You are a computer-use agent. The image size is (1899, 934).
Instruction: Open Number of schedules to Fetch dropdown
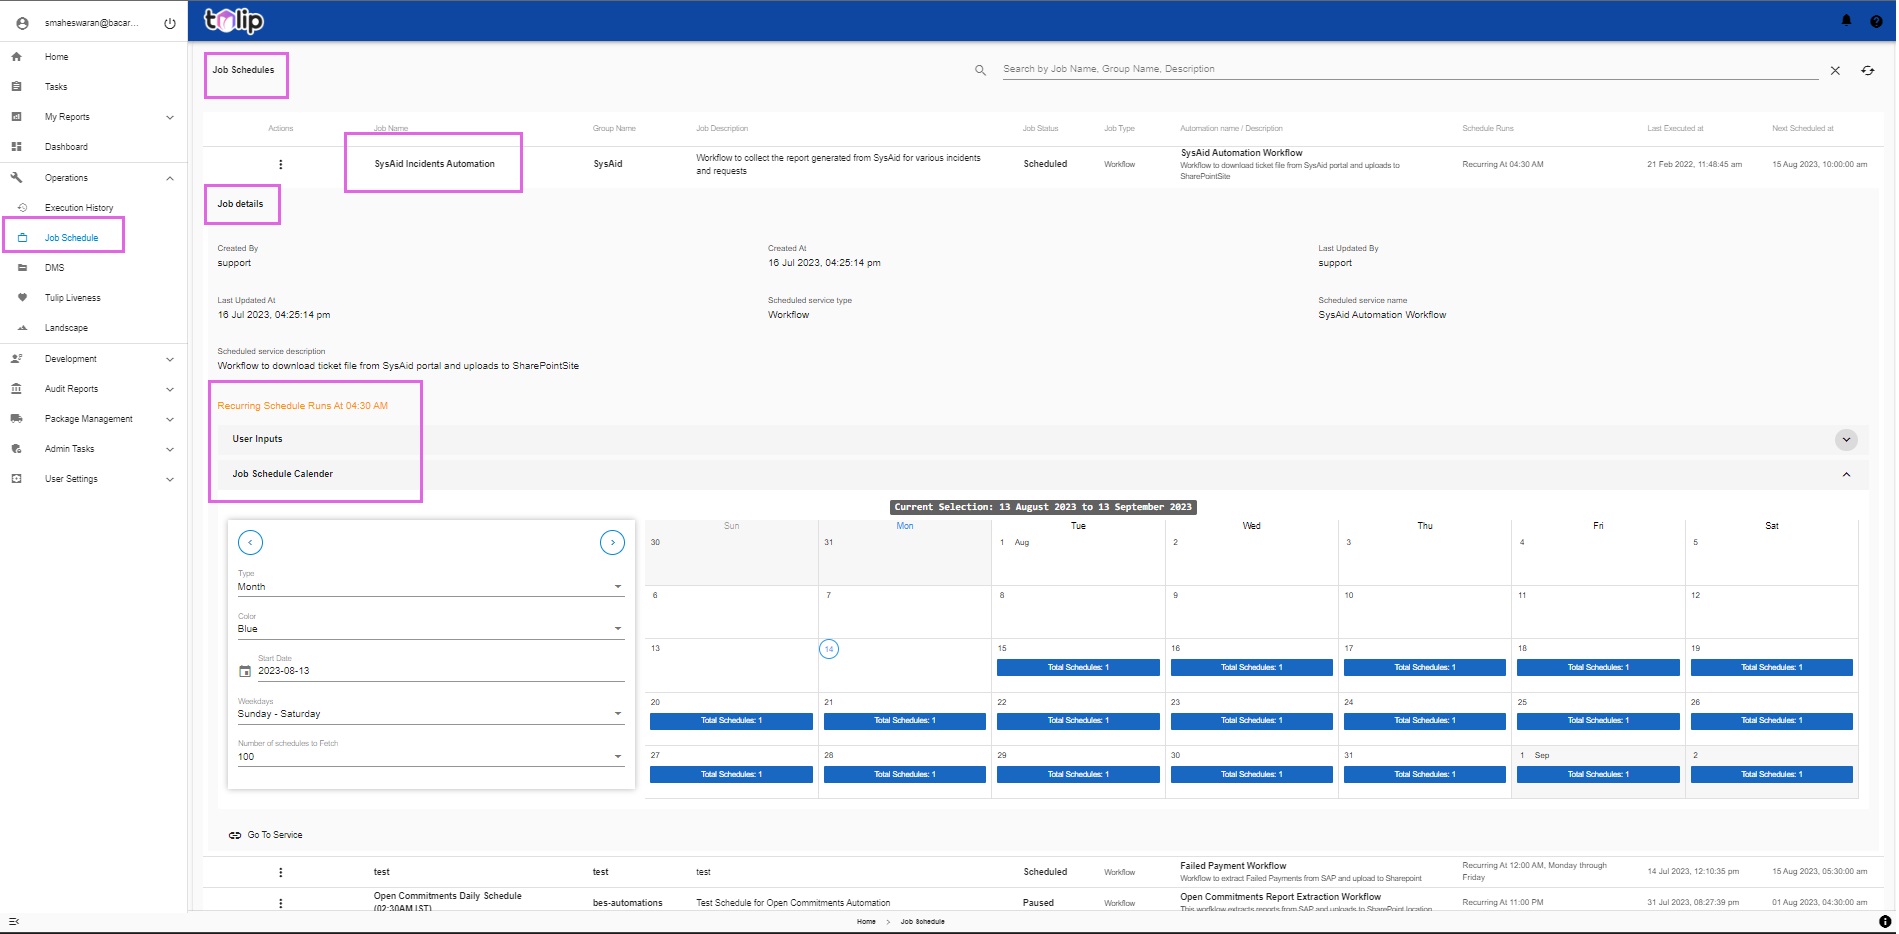(431, 757)
